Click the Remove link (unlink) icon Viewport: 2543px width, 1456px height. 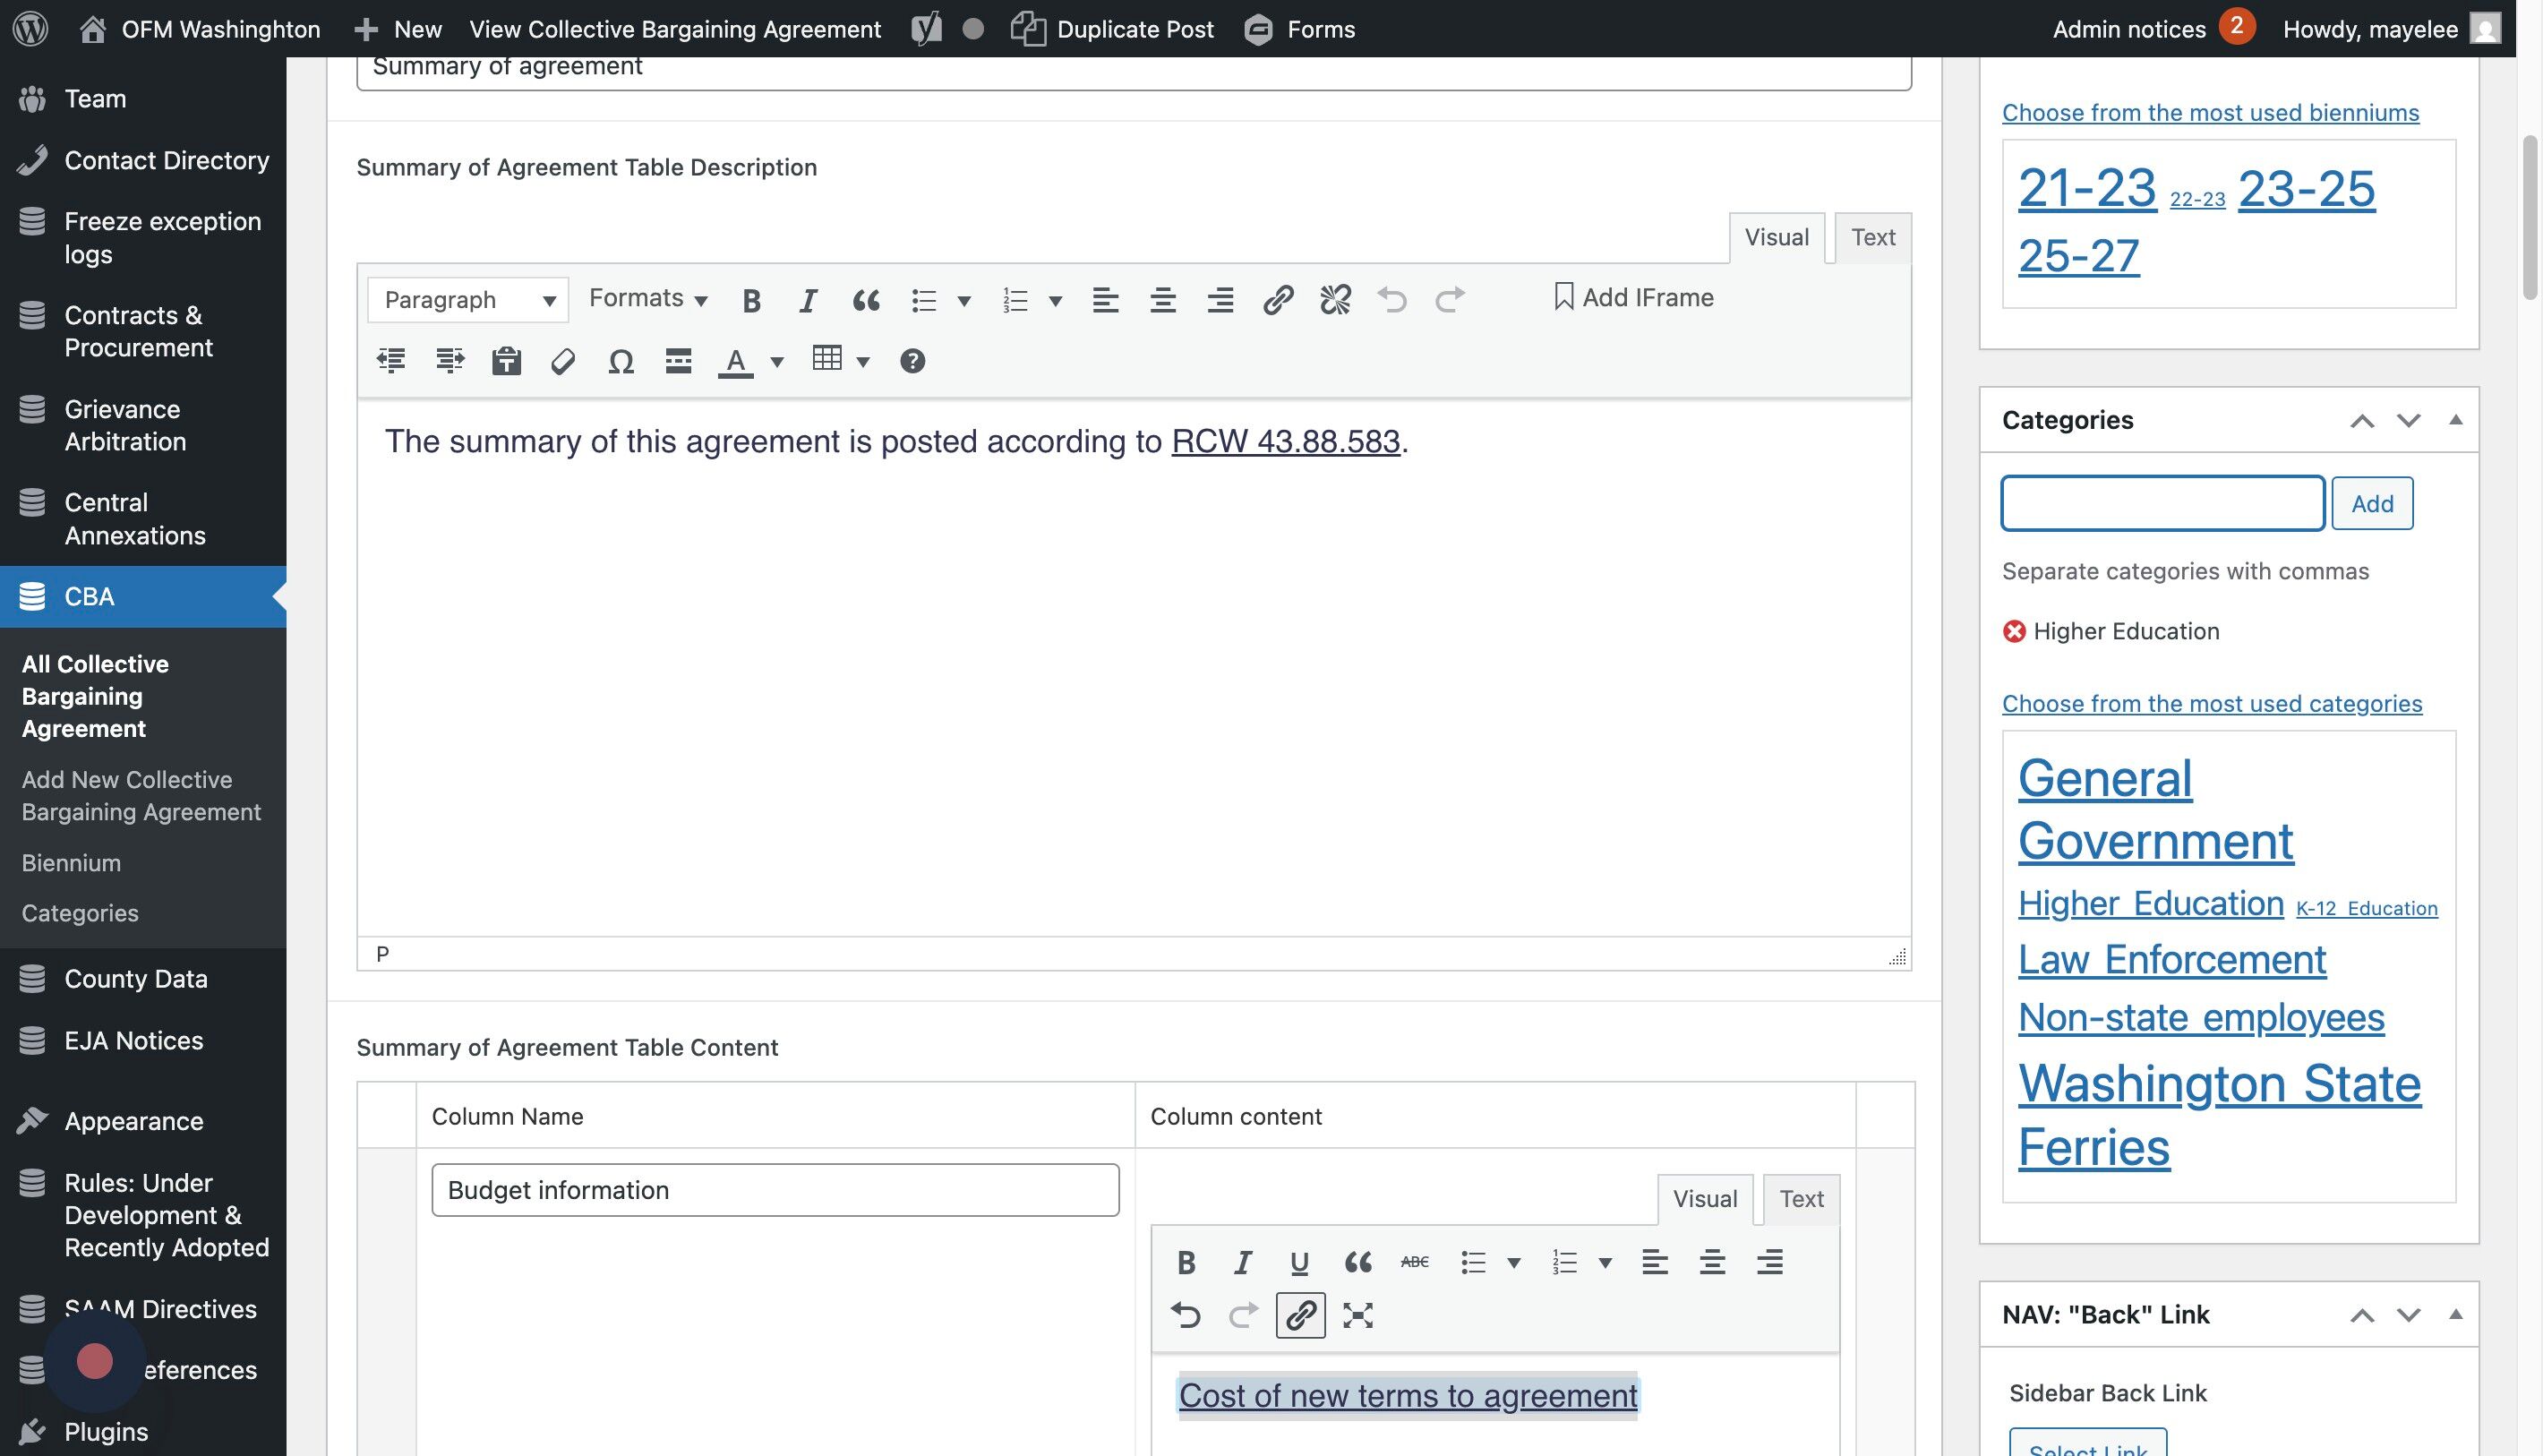pos(1335,299)
